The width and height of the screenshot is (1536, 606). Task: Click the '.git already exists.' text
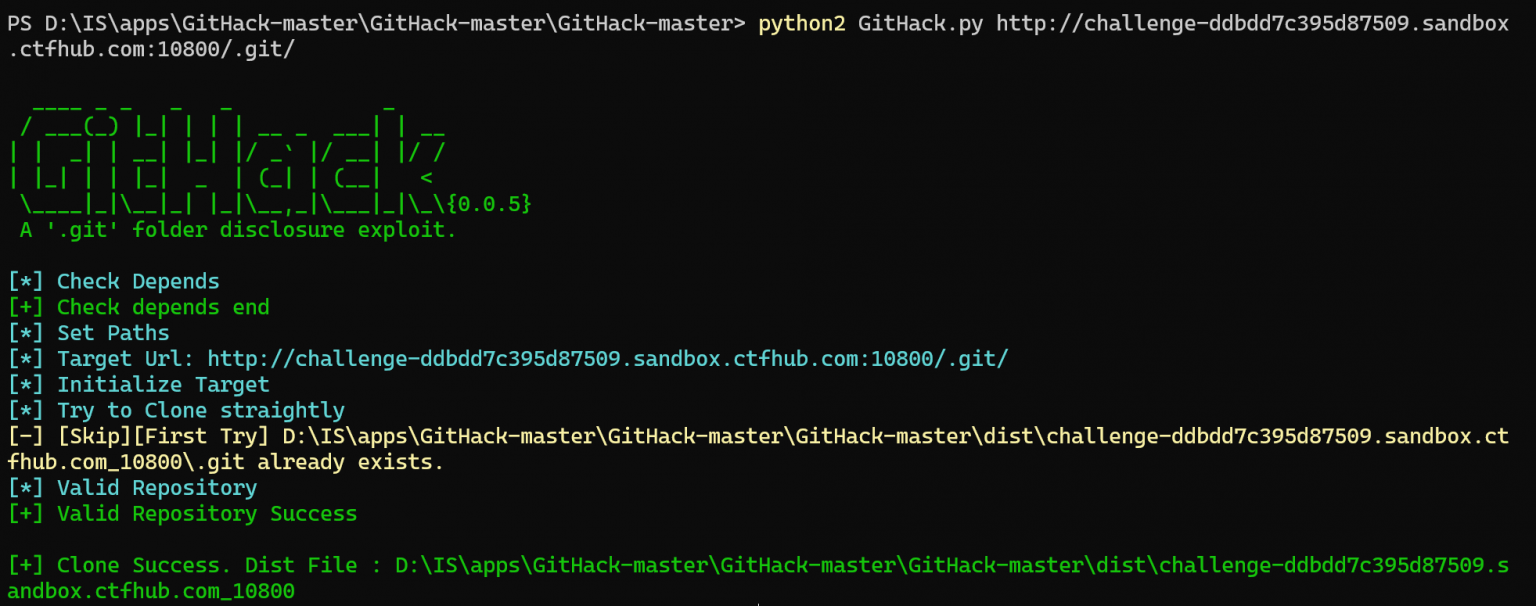pyautogui.click(x=350, y=463)
